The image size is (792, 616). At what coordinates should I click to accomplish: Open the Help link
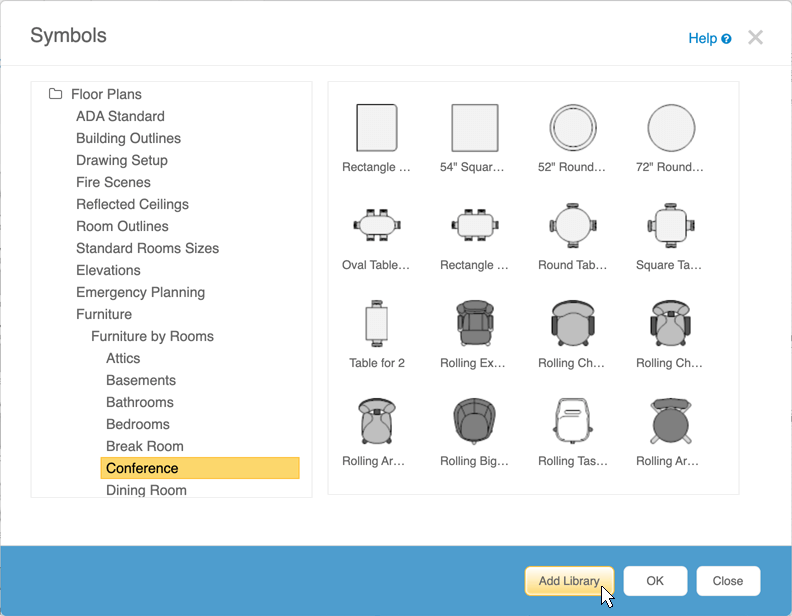(703, 38)
